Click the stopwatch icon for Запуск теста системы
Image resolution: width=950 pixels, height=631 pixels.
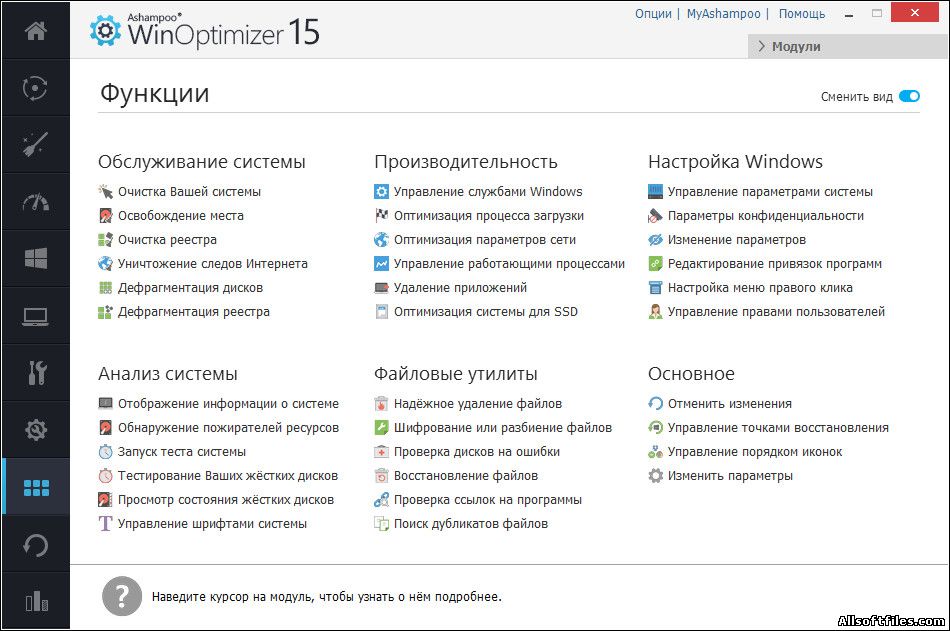point(105,452)
